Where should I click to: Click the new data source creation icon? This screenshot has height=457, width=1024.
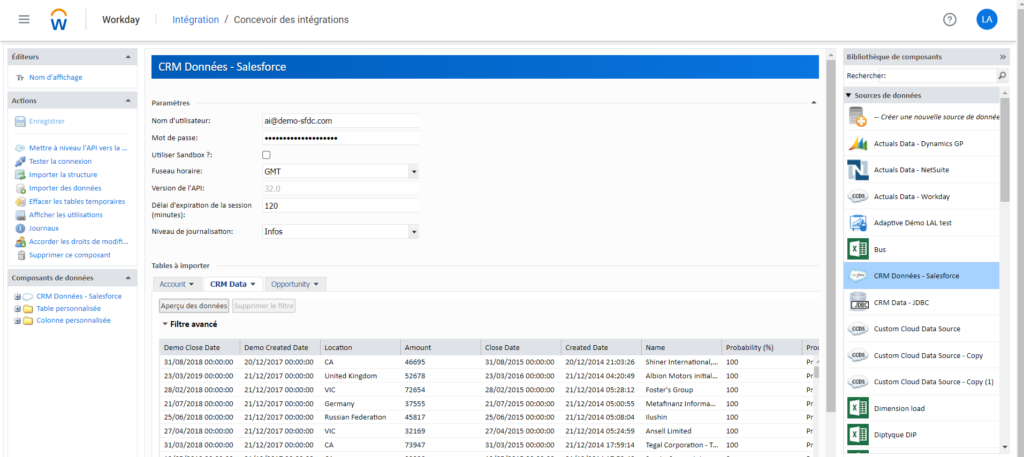coord(857,117)
